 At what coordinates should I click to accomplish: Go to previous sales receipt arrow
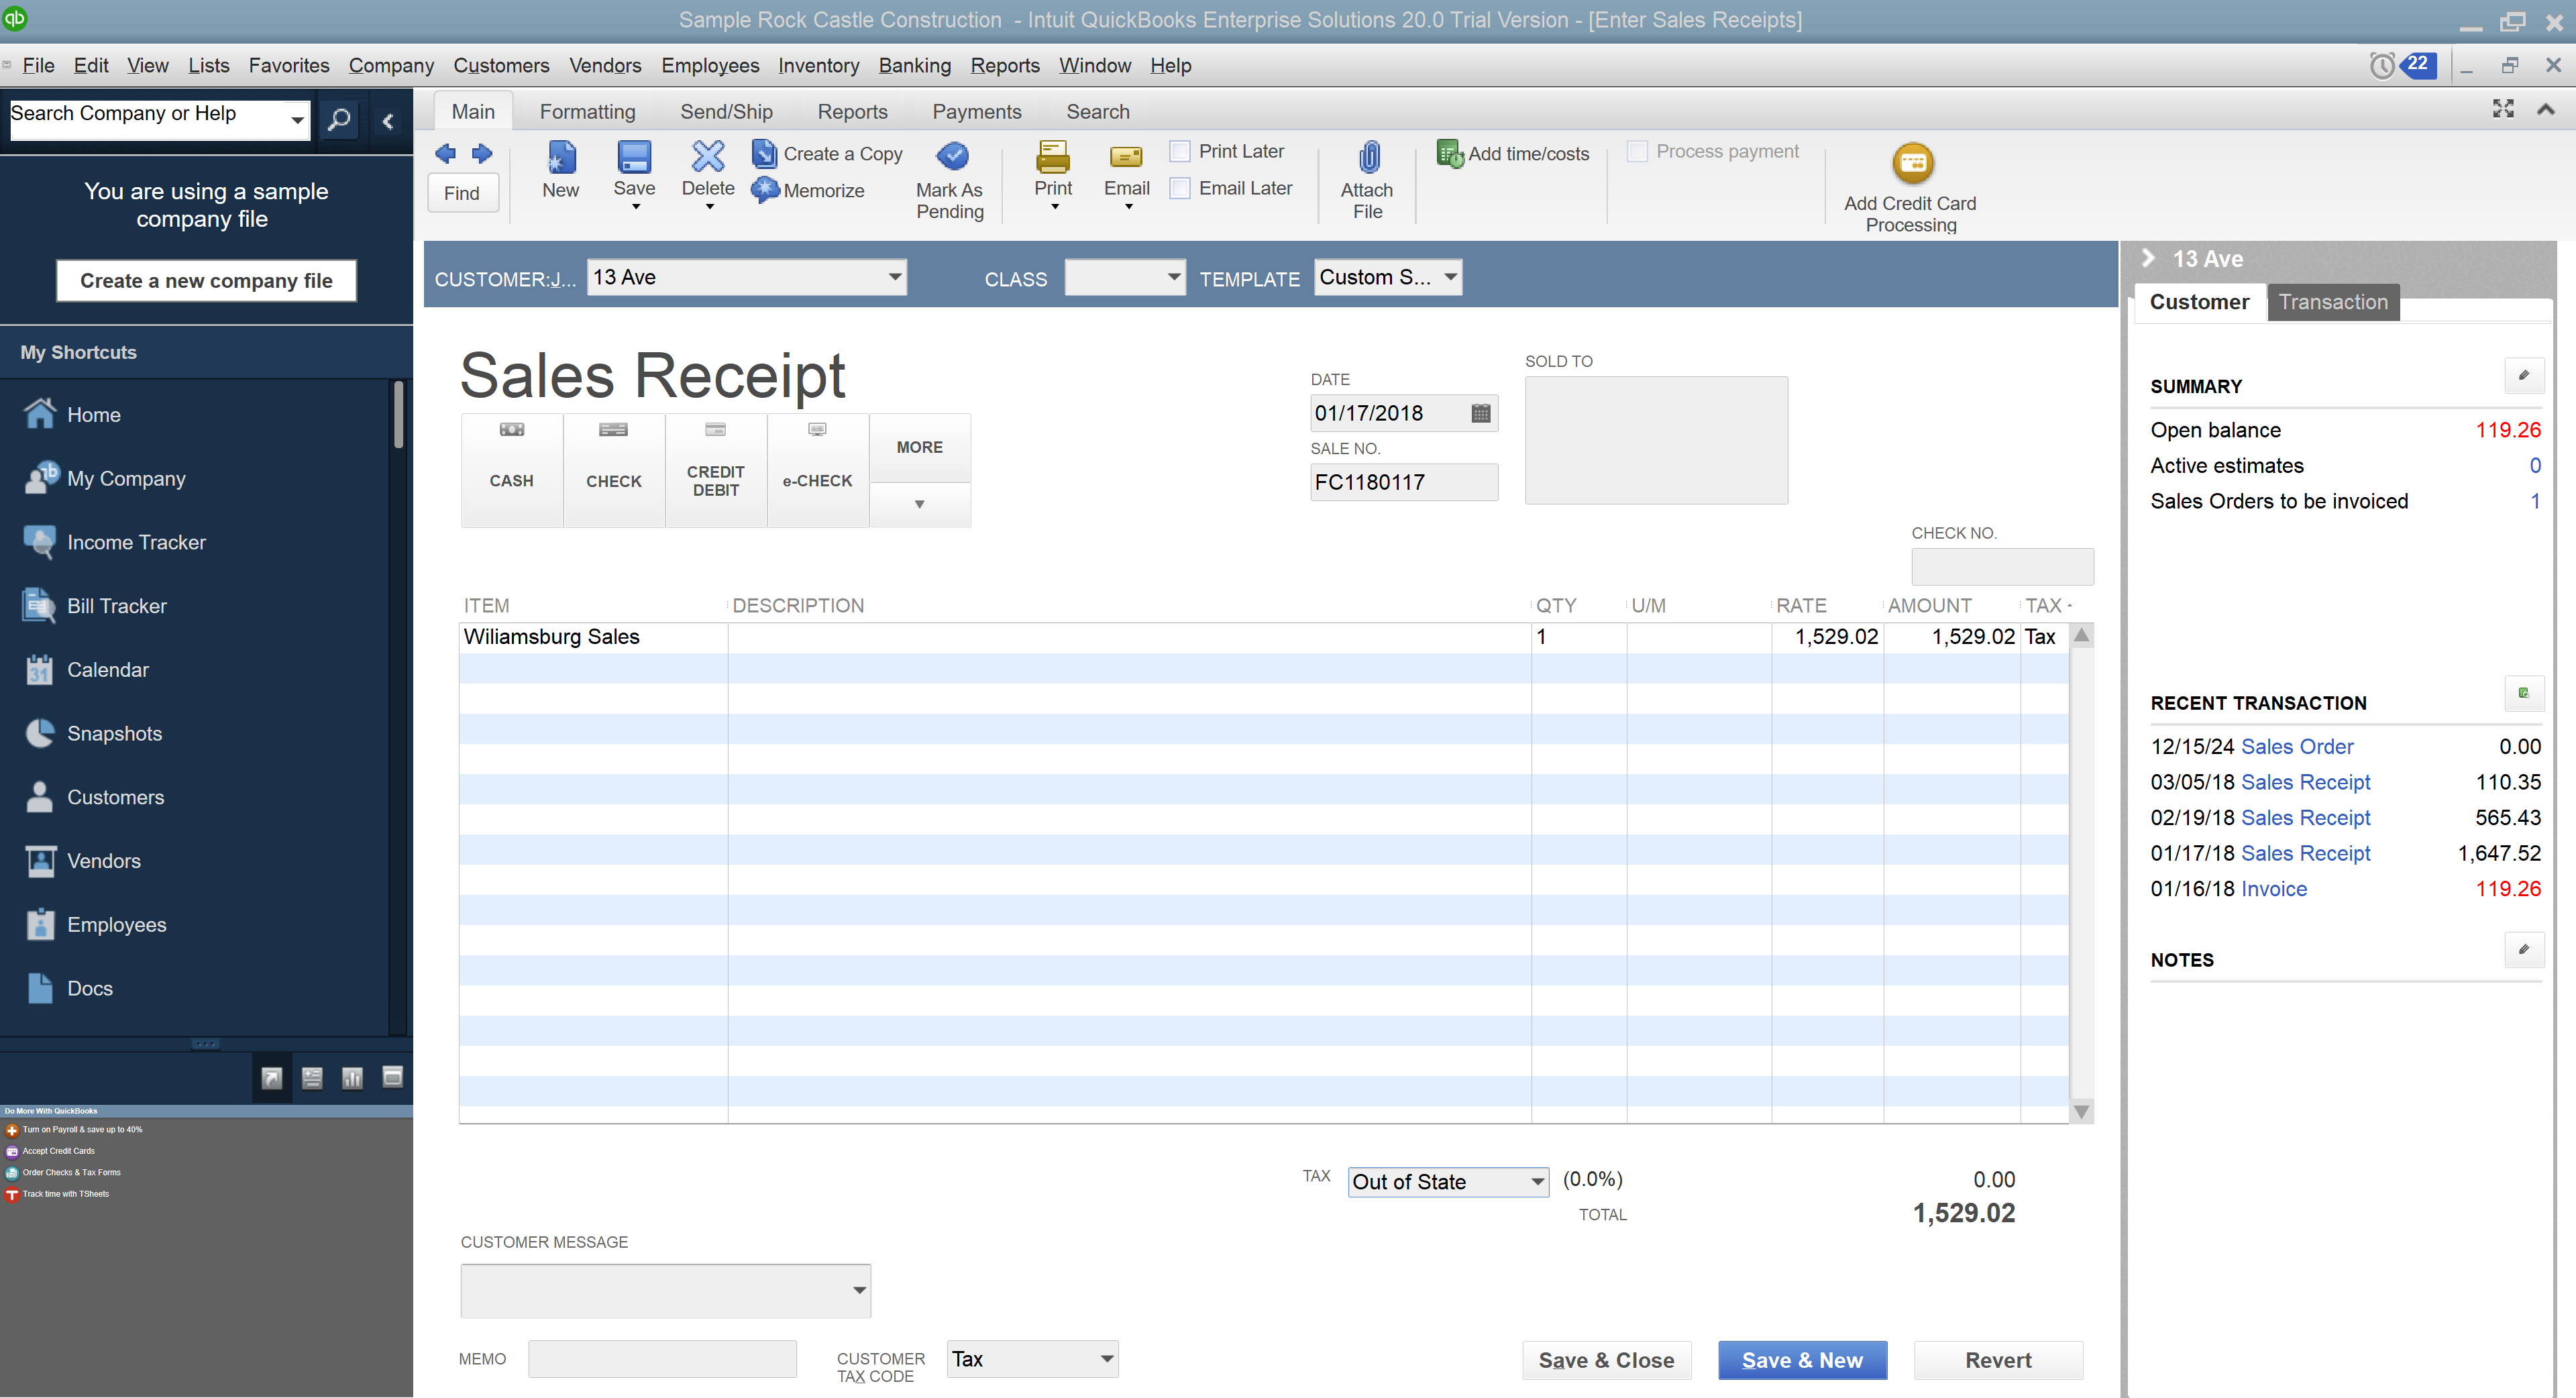click(x=445, y=153)
